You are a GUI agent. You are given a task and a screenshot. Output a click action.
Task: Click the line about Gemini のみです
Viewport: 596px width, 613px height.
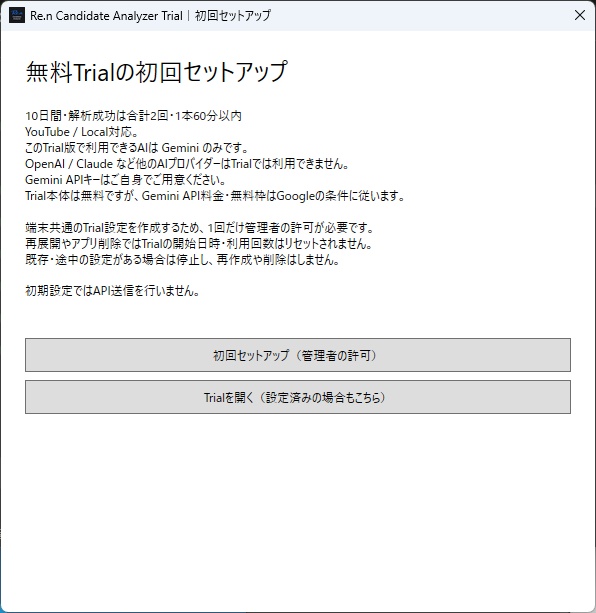pyautogui.click(x=137, y=148)
